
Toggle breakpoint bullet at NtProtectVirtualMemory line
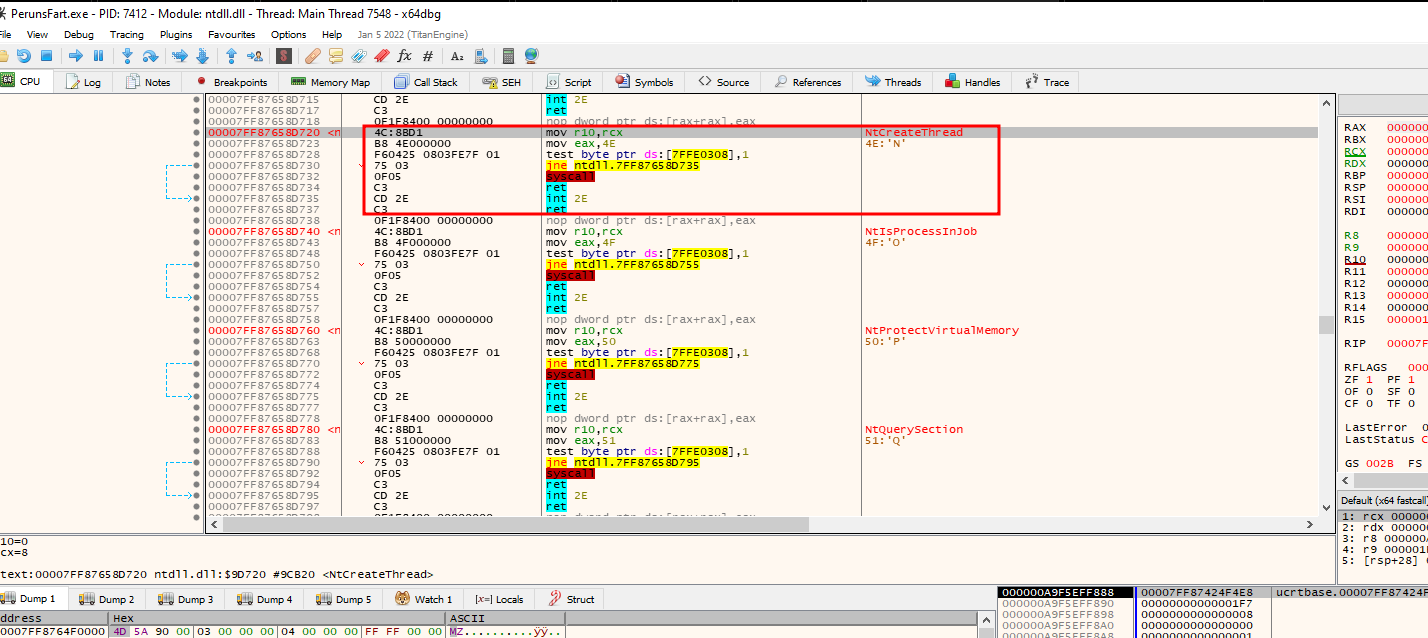pyautogui.click(x=196, y=331)
